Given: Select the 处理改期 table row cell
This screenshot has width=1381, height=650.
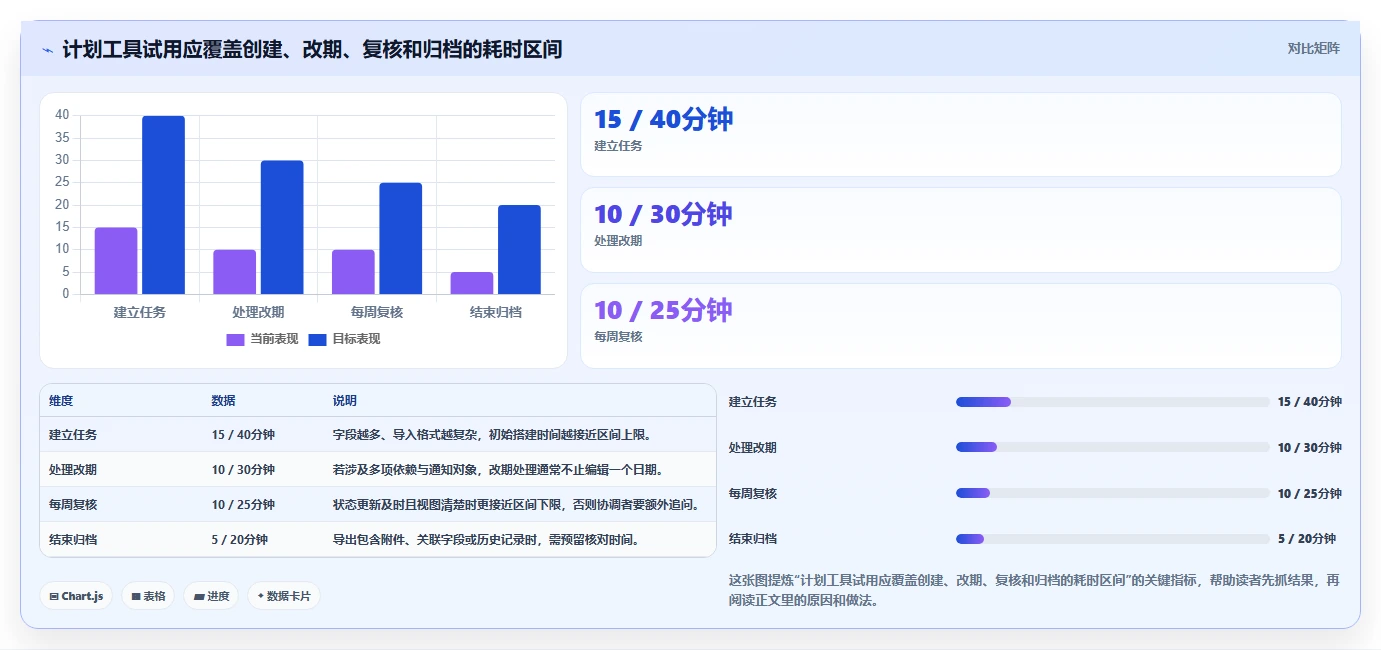Looking at the screenshot, I should pyautogui.click(x=73, y=470).
